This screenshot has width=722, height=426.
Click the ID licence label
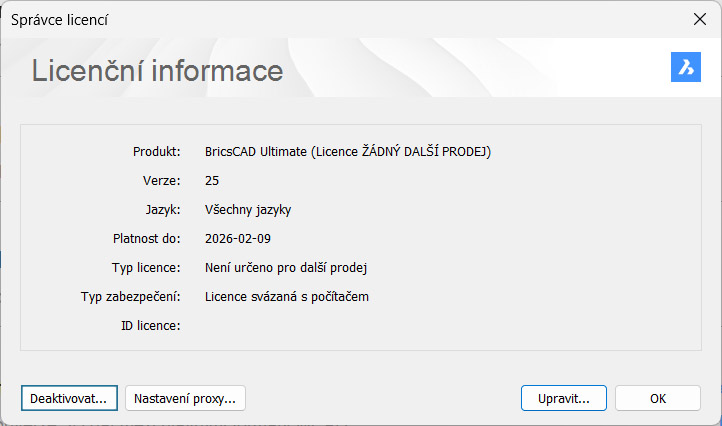point(148,326)
